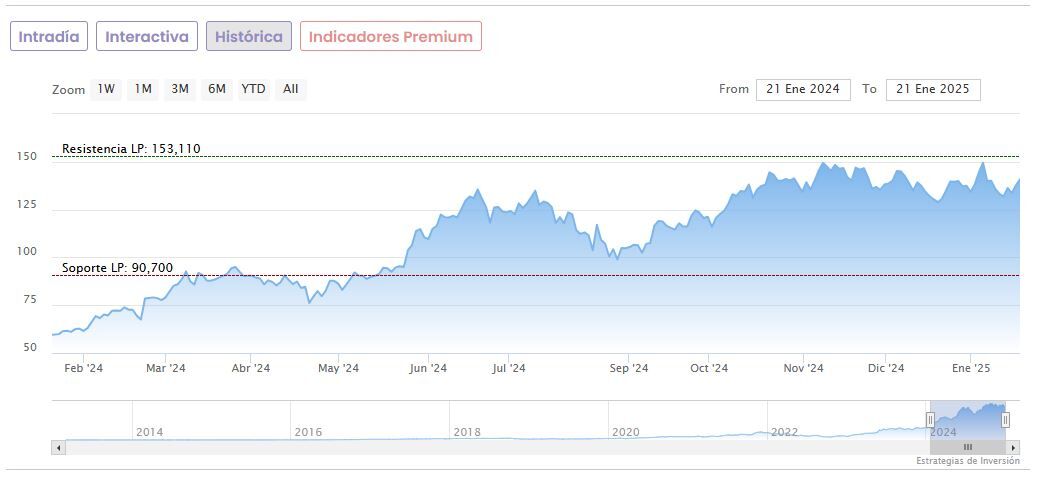The width and height of the screenshot is (1039, 480).
Task: Click the To date field
Action: pyautogui.click(x=933, y=89)
